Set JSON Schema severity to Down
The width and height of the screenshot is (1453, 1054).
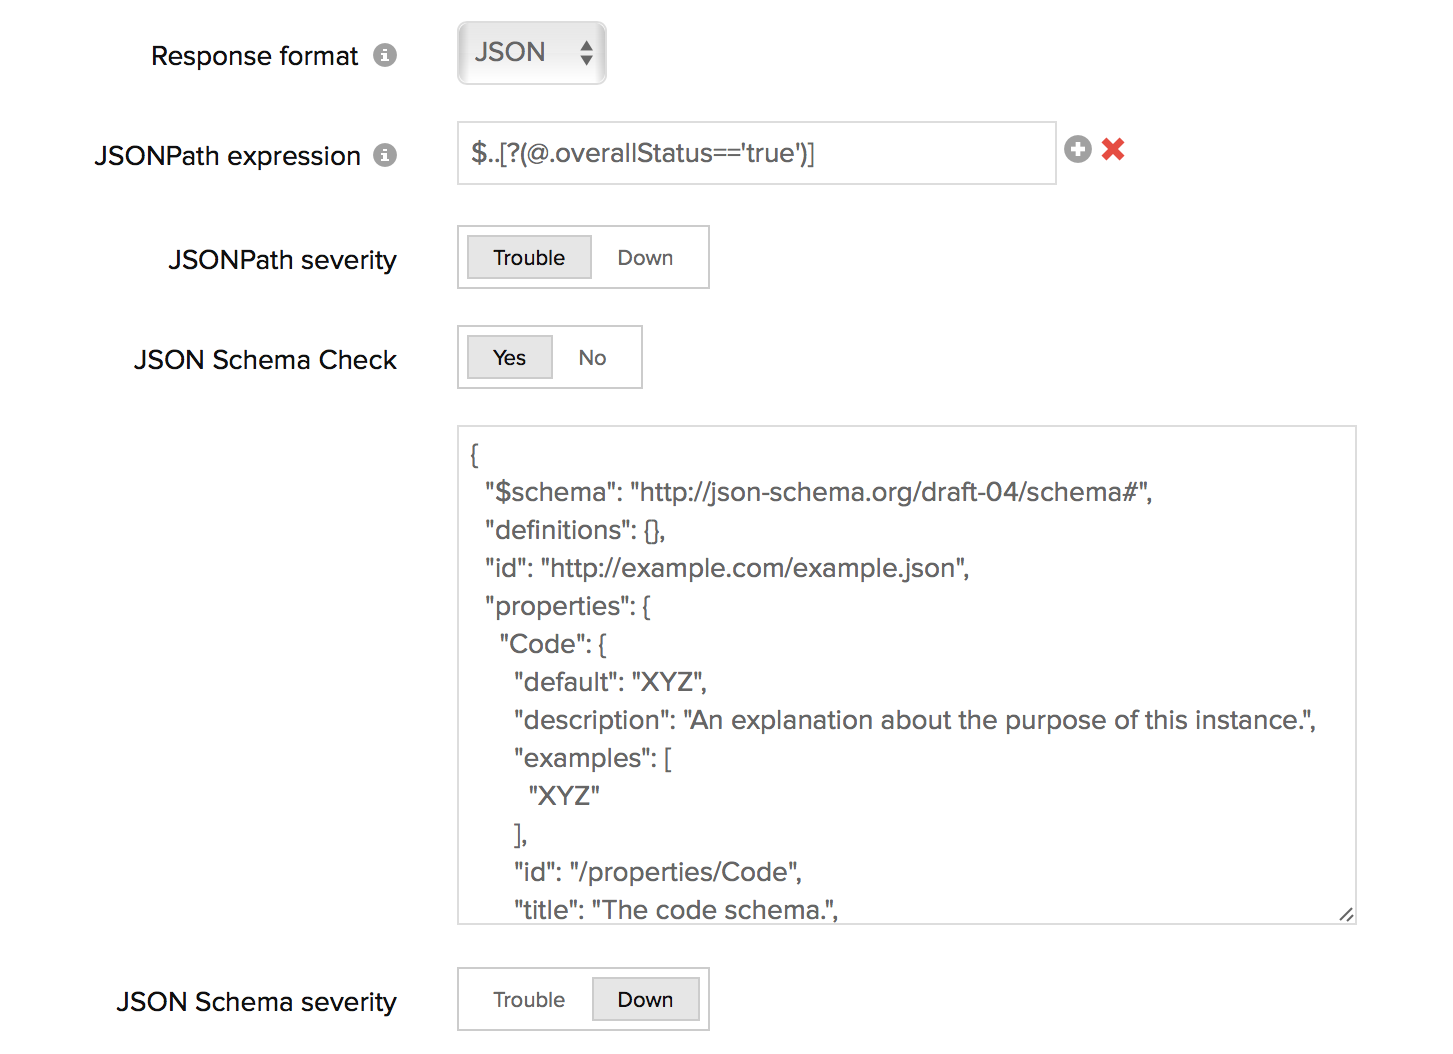click(x=645, y=1000)
